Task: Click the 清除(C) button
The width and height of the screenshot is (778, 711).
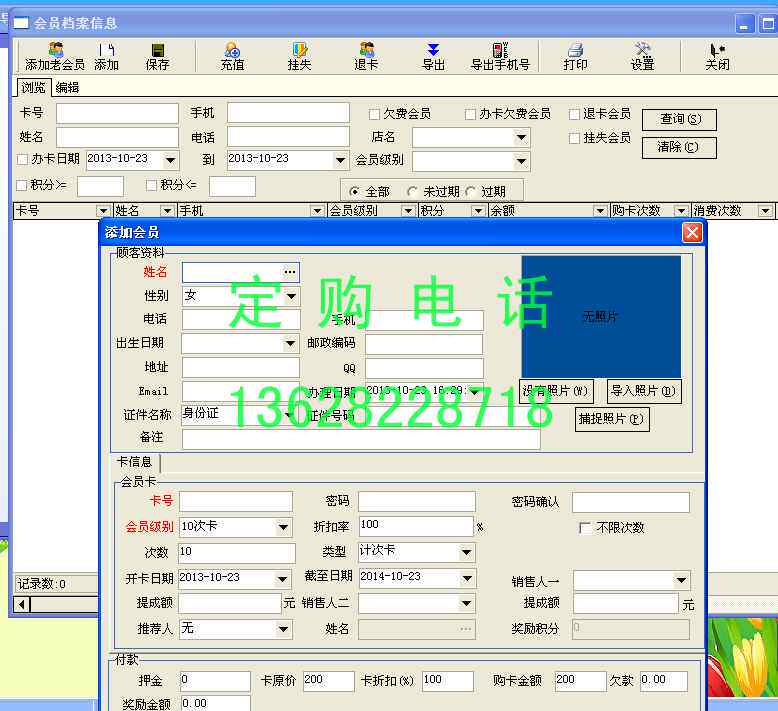Action: (679, 147)
